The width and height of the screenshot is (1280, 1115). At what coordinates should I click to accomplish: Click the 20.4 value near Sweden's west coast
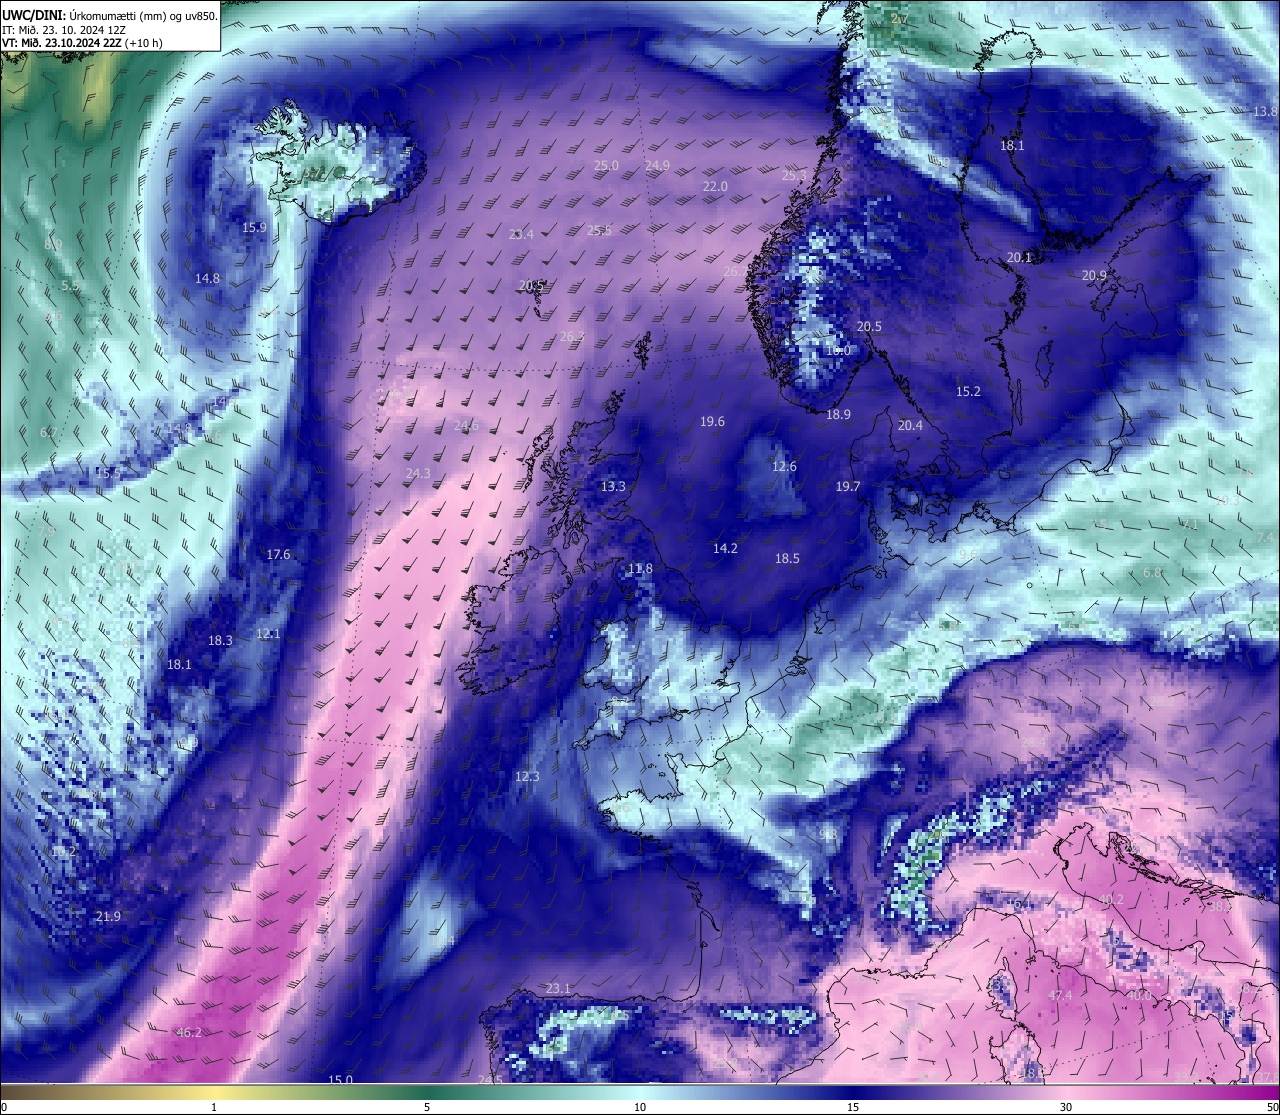pos(910,425)
